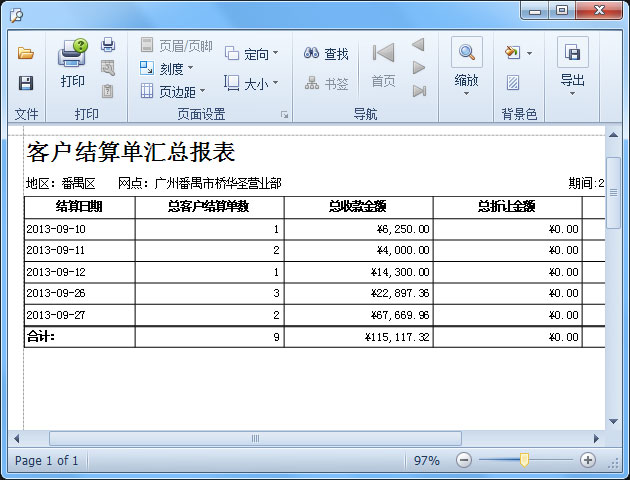Click the watermark icon under background color

pyautogui.click(x=513, y=83)
